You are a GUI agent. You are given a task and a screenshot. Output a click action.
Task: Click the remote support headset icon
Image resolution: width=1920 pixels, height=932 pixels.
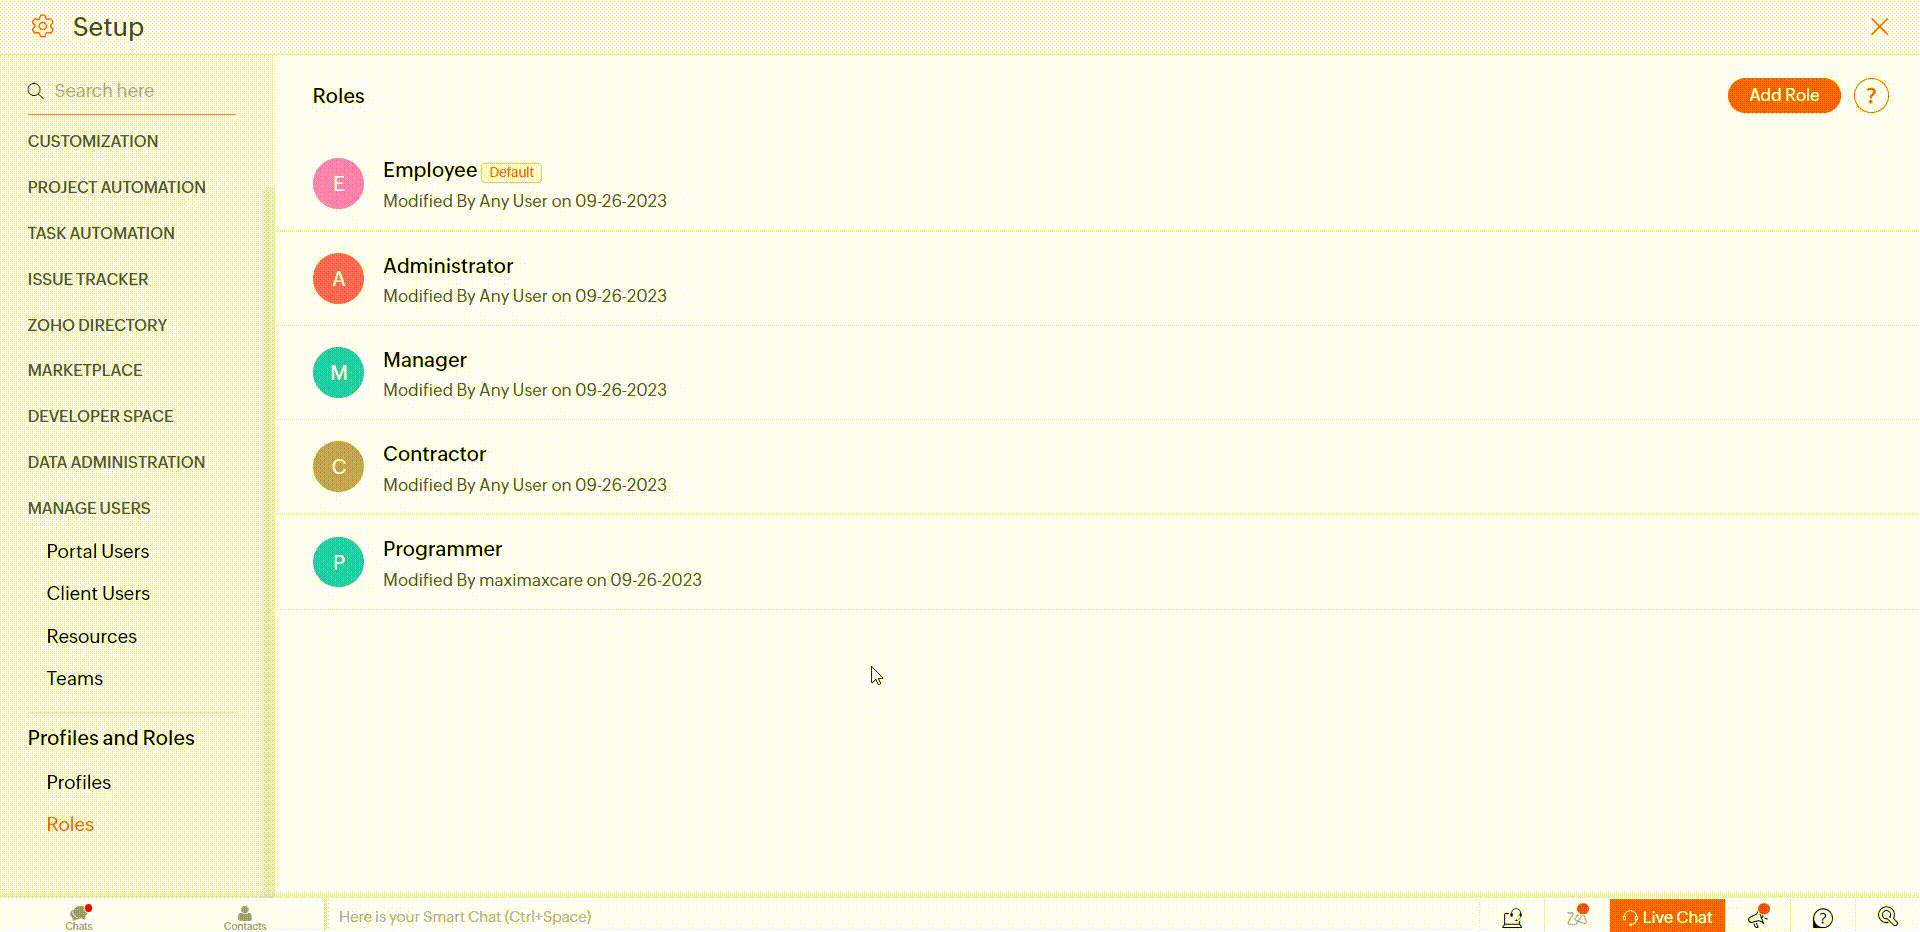pyautogui.click(x=1512, y=917)
